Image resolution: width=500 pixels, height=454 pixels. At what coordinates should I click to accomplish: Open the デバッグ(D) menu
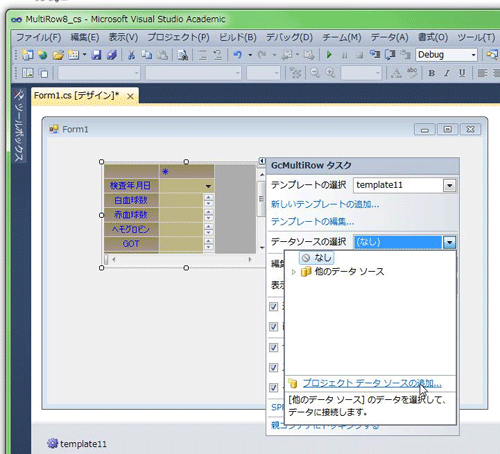click(x=289, y=37)
